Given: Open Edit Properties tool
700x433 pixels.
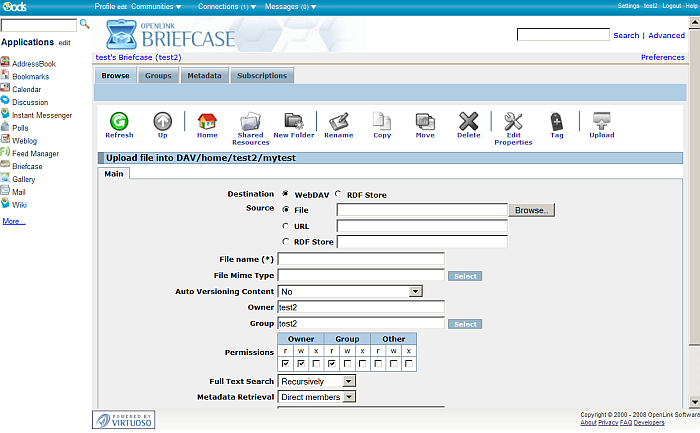Looking at the screenshot, I should point(513,124).
